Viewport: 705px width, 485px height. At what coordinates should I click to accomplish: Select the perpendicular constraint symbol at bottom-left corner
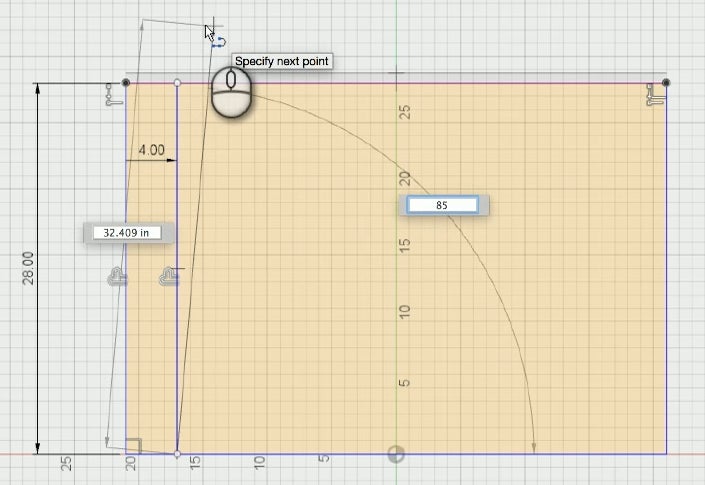[134, 446]
